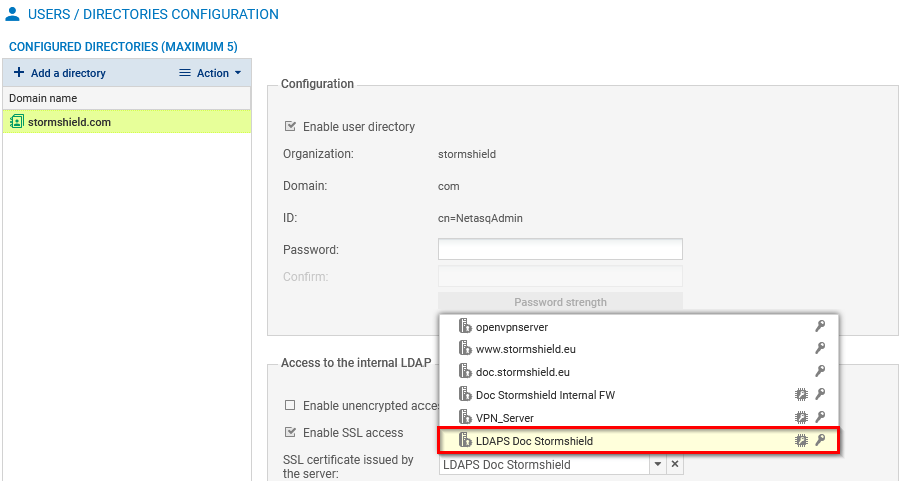Viewport: 900px width, 481px height.
Task: Expand the SSL certificate dropdown arrow
Action: click(657, 465)
